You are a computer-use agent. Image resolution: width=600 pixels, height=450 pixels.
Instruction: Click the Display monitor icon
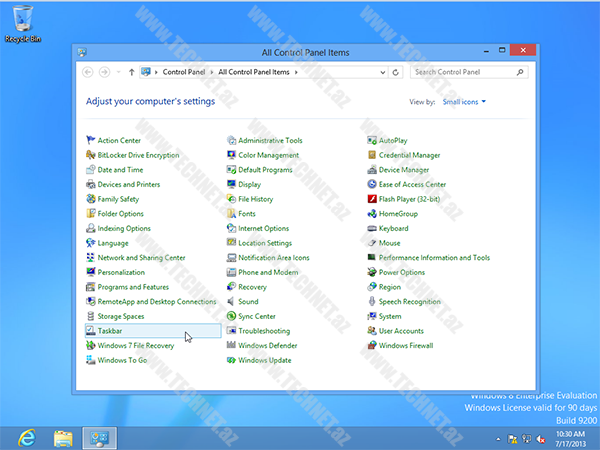(x=232, y=184)
